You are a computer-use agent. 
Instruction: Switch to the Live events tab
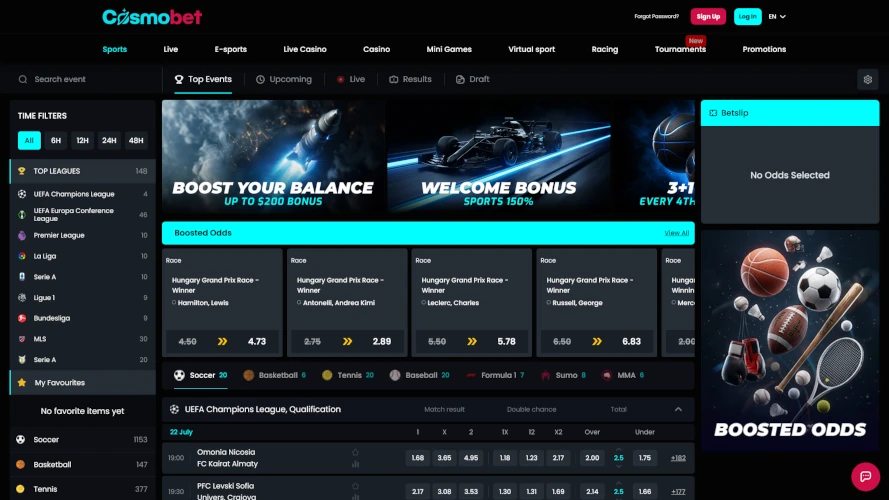coord(351,79)
